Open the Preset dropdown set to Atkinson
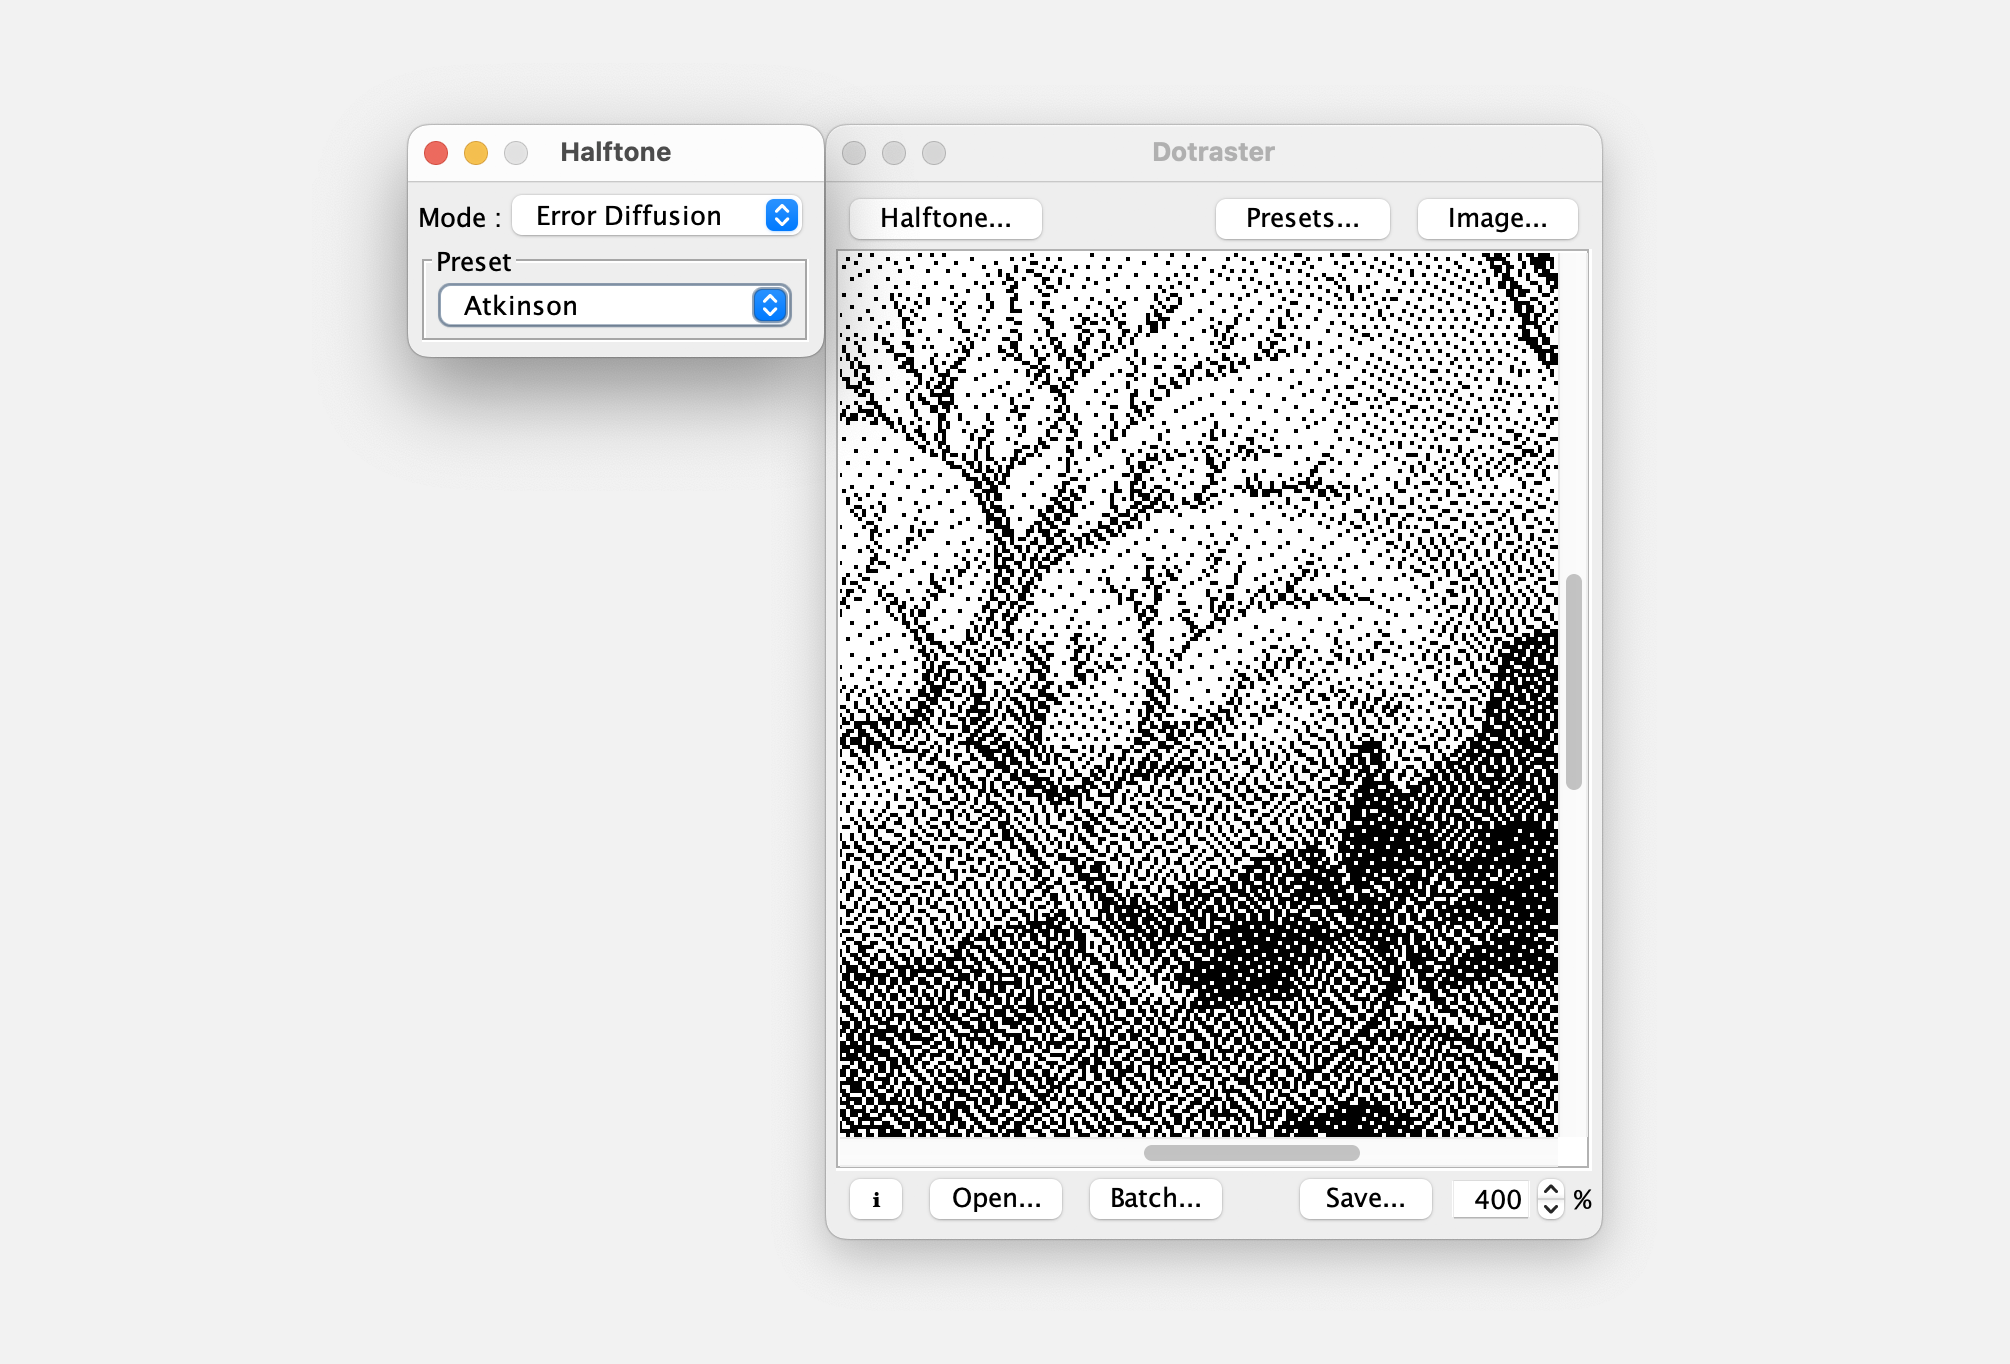2010x1364 pixels. pyautogui.click(x=614, y=306)
